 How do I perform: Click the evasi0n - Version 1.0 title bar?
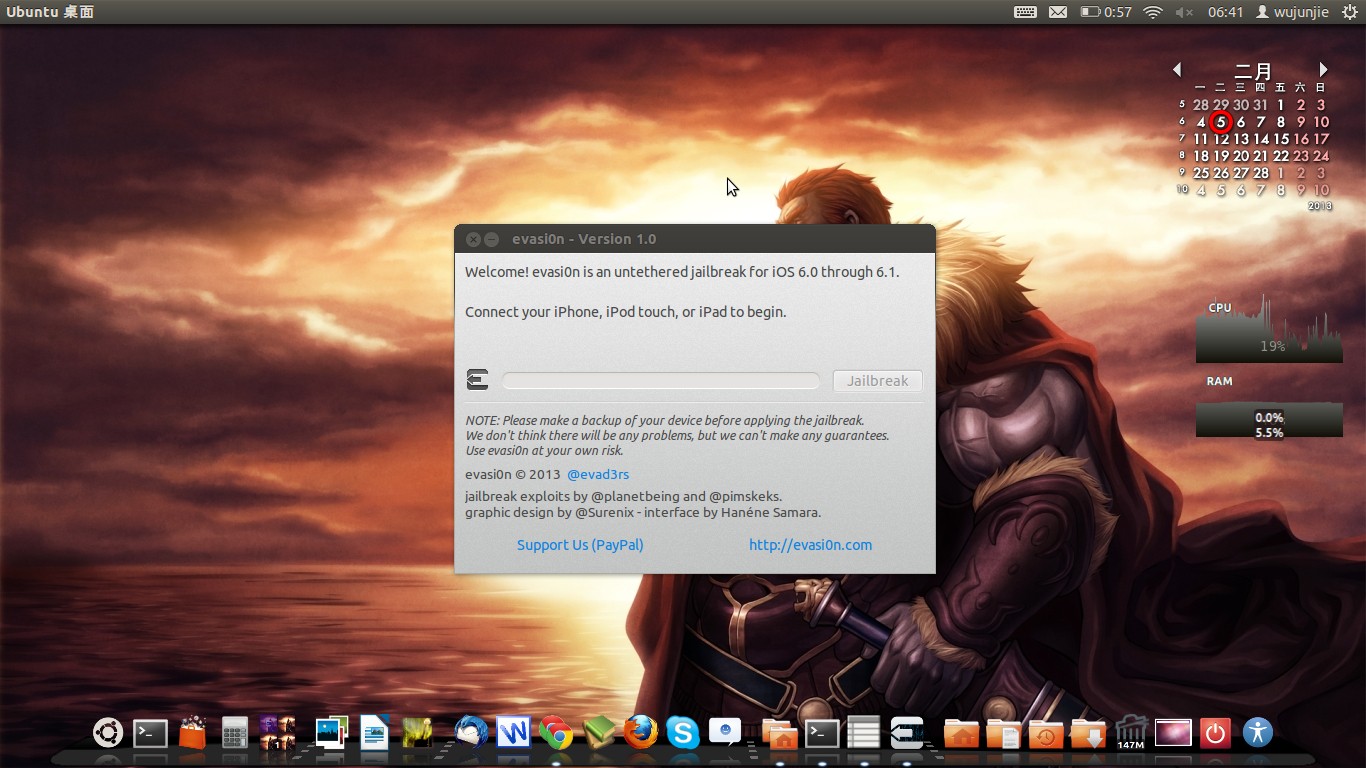pos(695,239)
